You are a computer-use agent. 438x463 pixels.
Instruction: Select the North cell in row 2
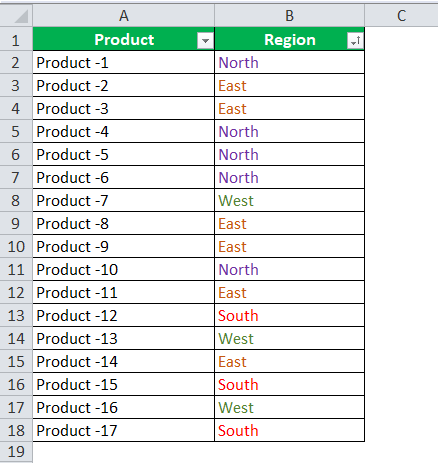tap(290, 62)
